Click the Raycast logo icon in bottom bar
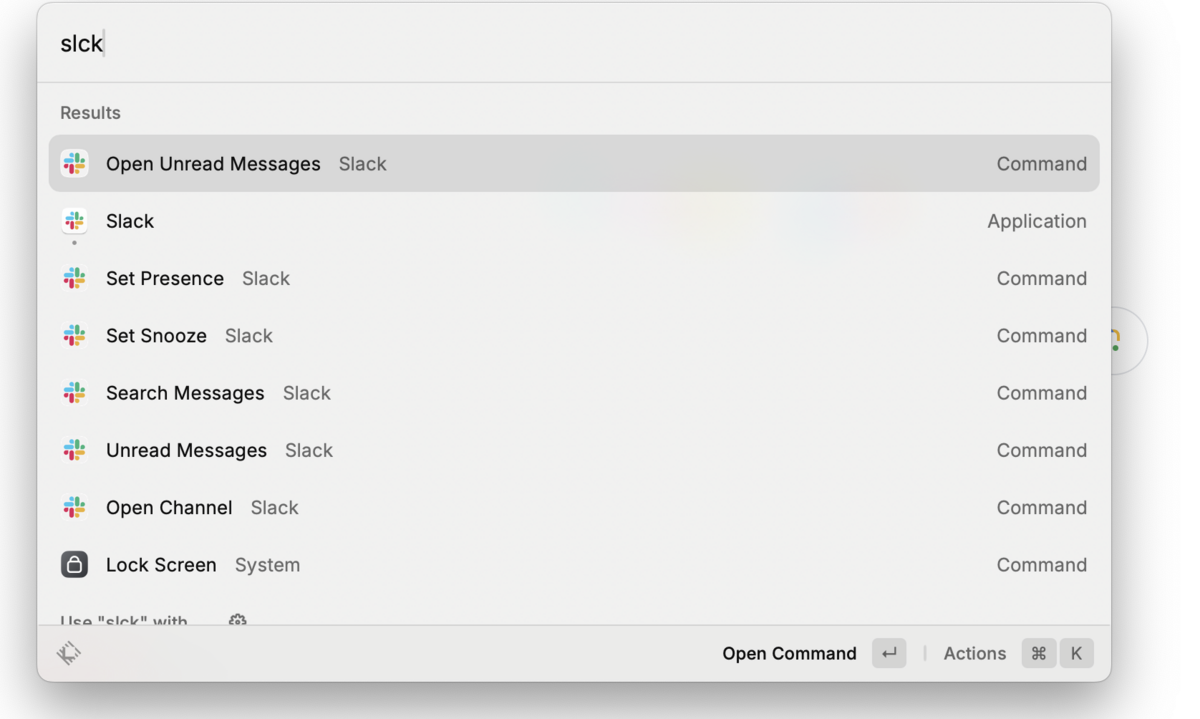1200x719 pixels. pos(69,654)
